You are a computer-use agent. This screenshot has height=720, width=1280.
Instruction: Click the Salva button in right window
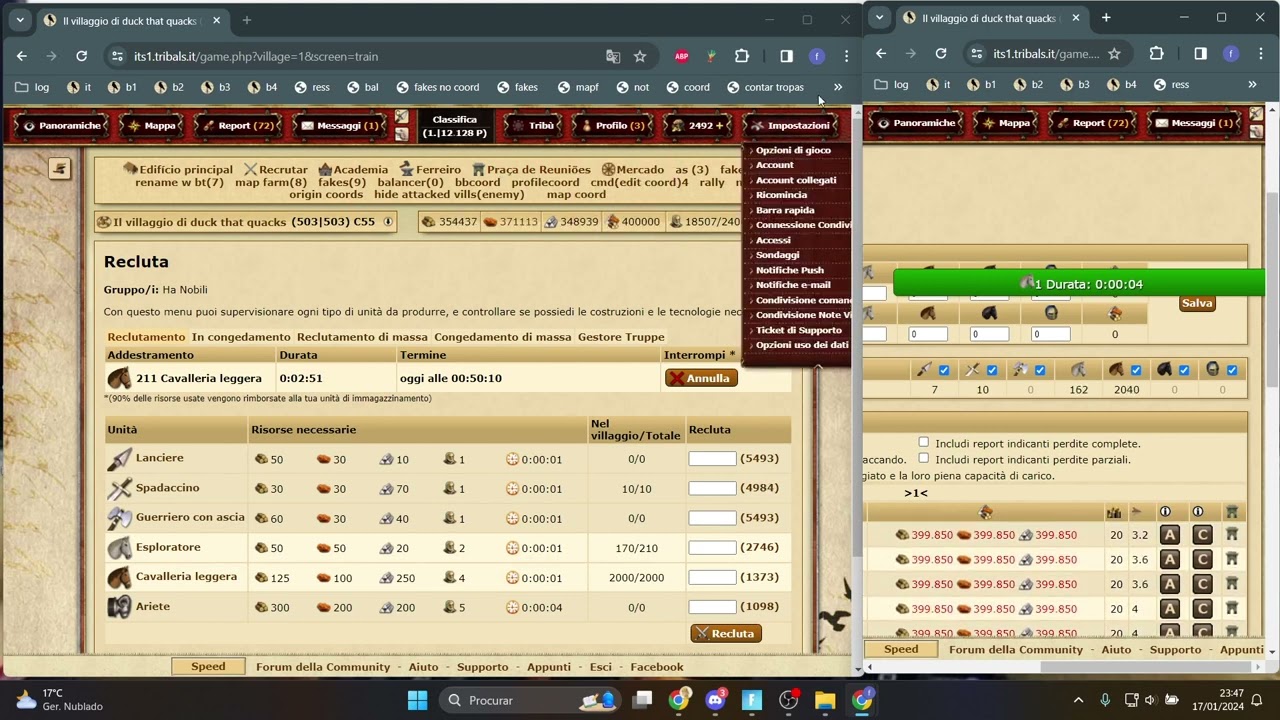tap(1197, 303)
